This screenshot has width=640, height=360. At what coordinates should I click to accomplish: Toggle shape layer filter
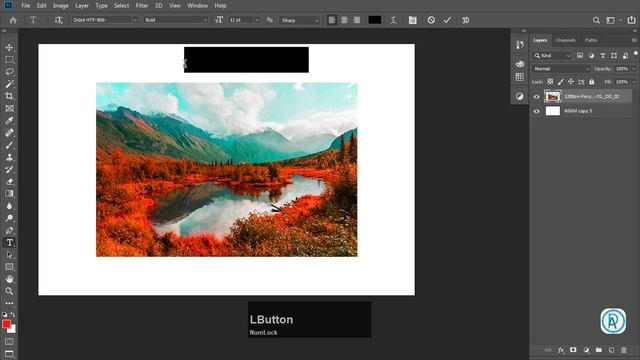click(x=614, y=56)
